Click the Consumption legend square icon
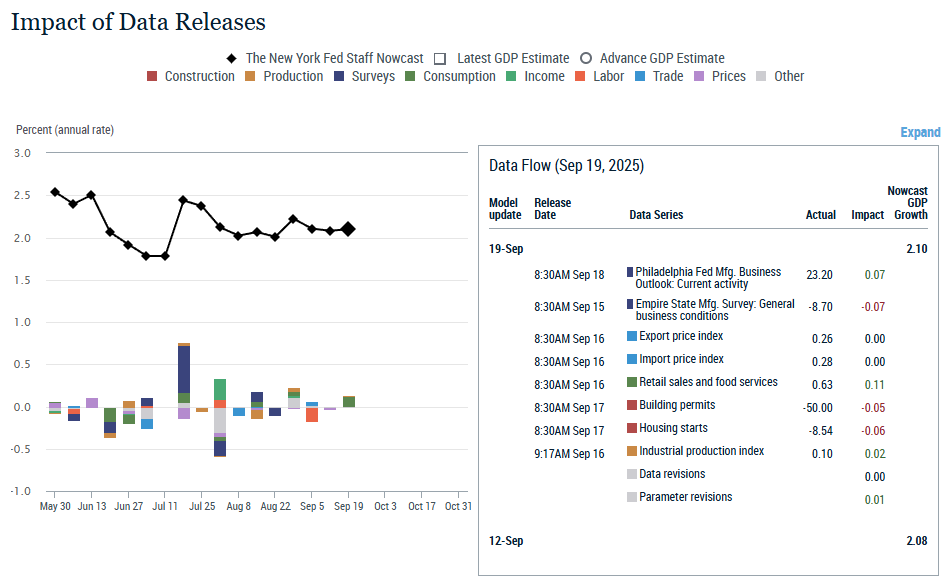Viewport: 950px width, 581px height. (x=410, y=77)
